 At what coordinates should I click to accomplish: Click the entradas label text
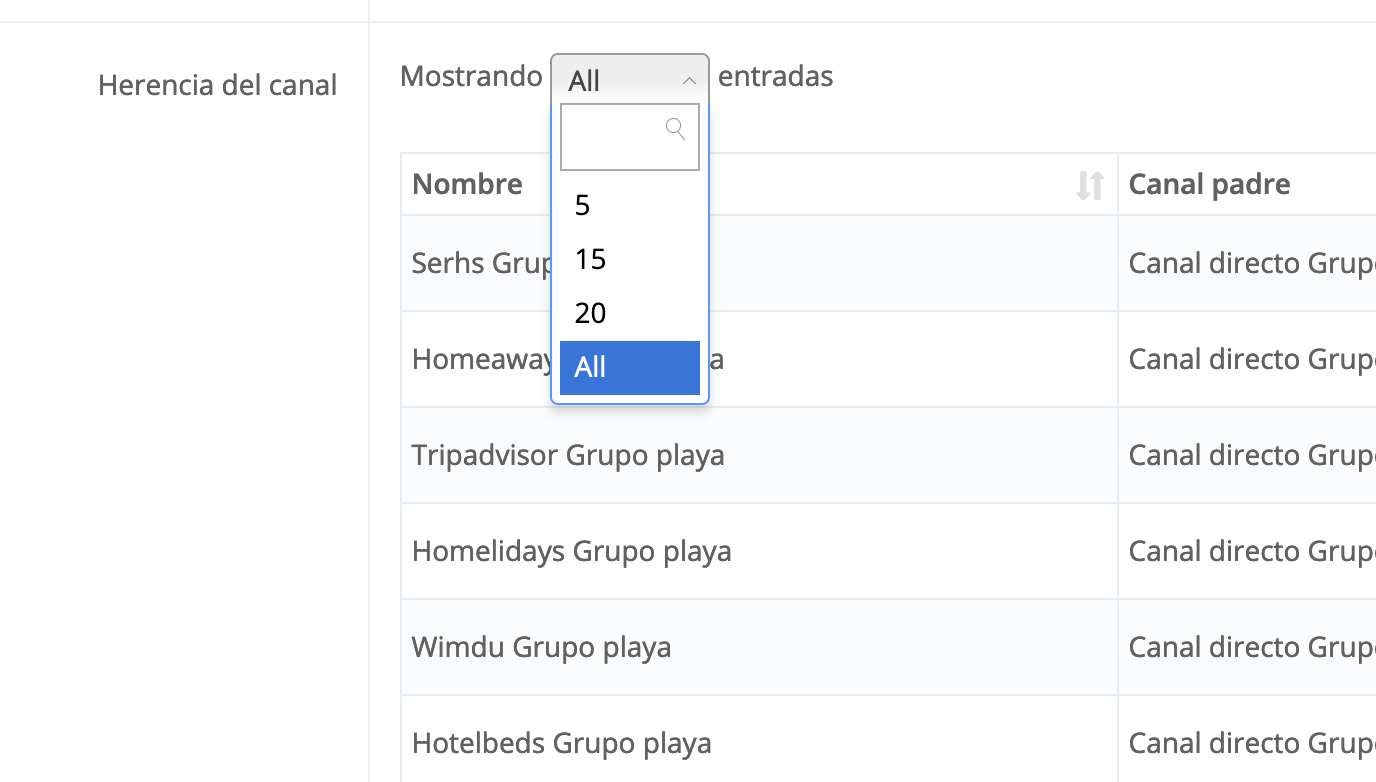776,76
